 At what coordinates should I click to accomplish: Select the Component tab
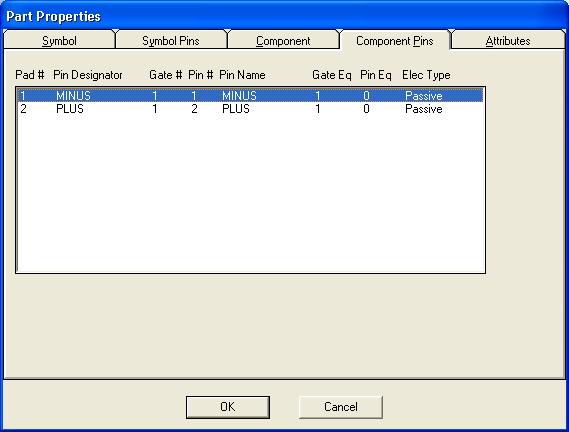click(283, 41)
